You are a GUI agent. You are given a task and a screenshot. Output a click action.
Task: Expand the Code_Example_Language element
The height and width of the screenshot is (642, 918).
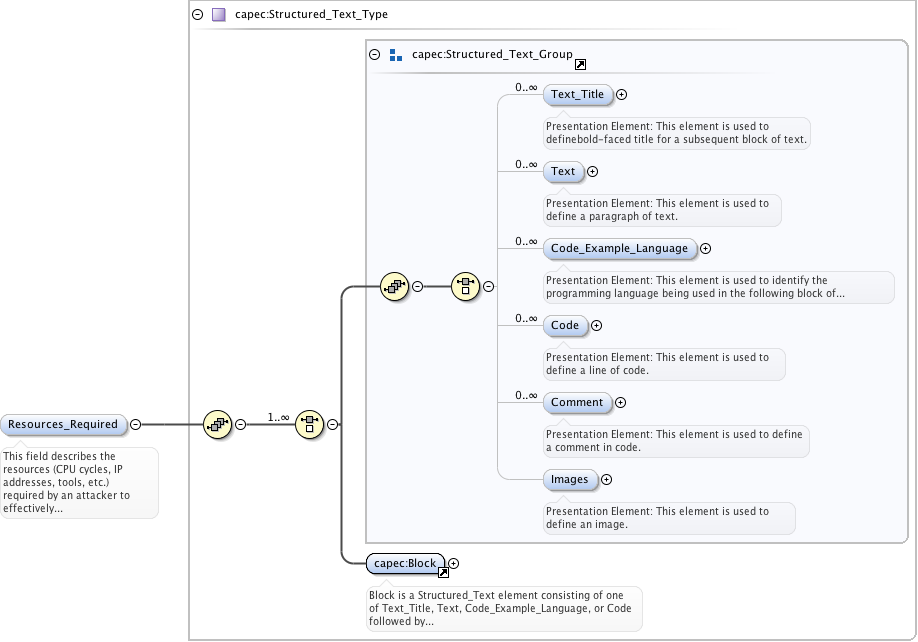pos(705,248)
